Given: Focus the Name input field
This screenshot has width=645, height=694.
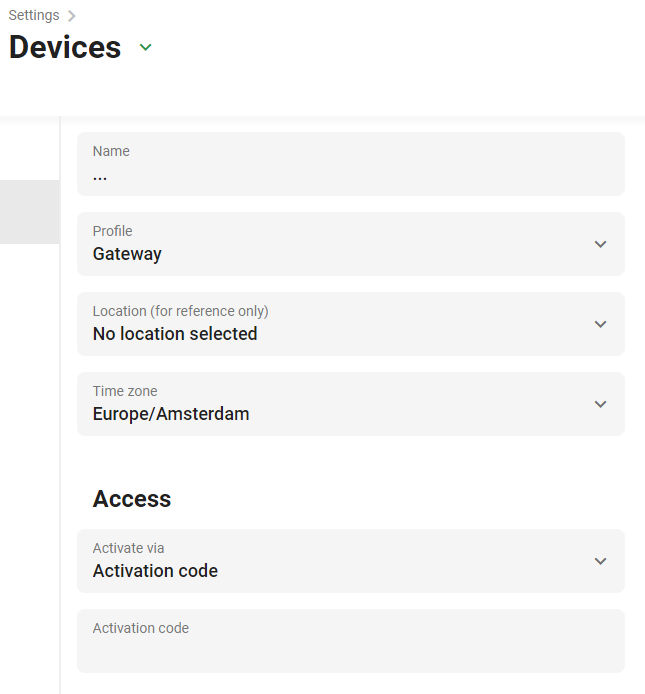Looking at the screenshot, I should tap(351, 164).
